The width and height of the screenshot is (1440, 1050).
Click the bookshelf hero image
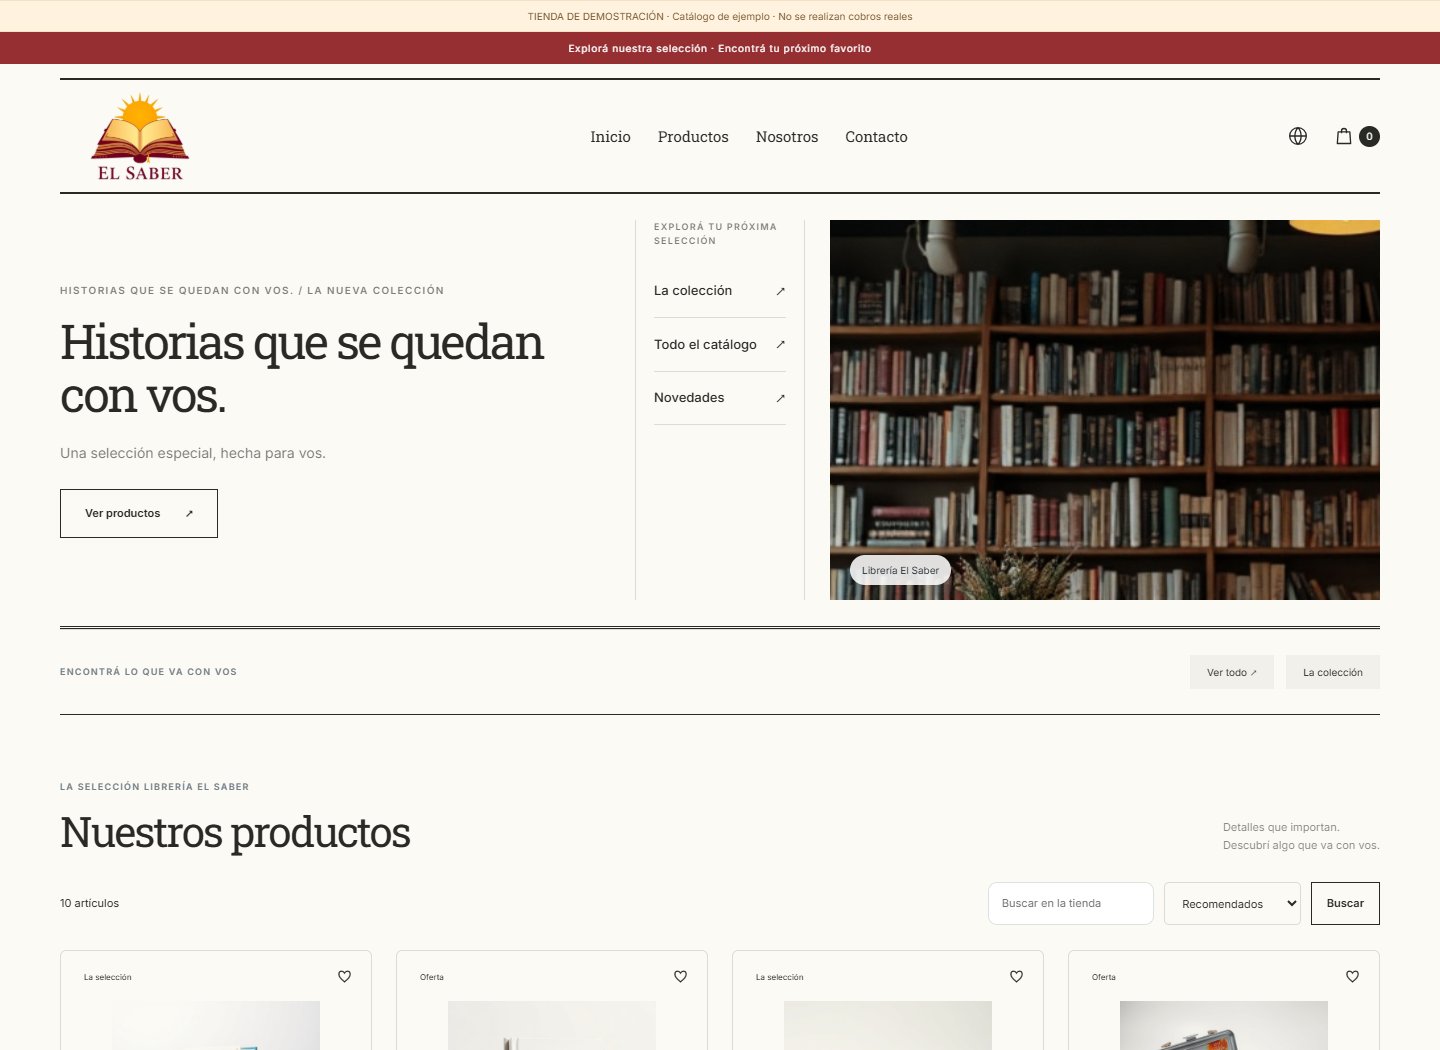pos(1105,410)
